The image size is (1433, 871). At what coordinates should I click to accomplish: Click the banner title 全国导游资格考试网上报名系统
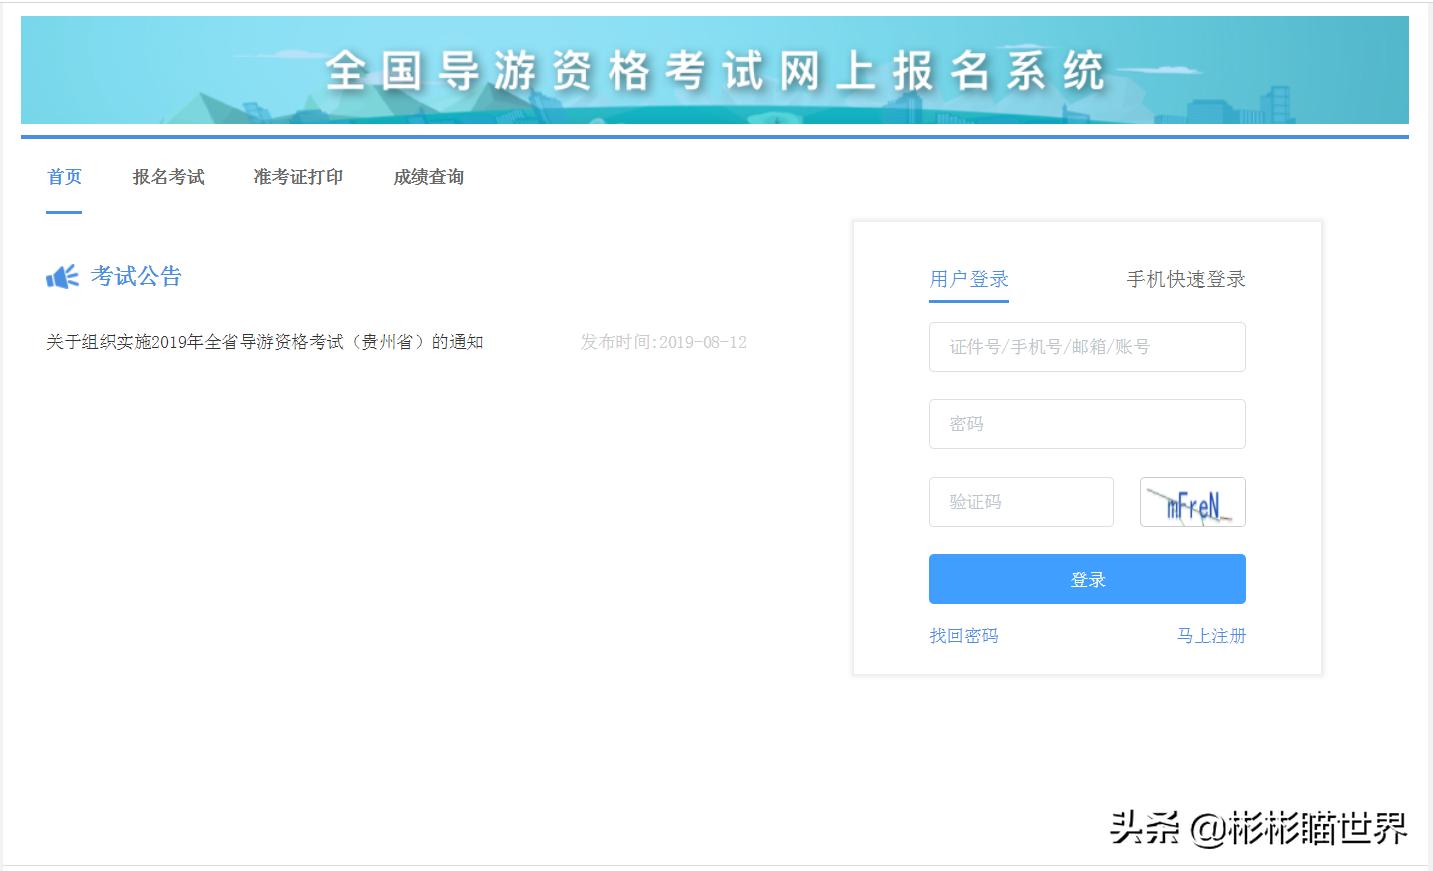tap(716, 70)
